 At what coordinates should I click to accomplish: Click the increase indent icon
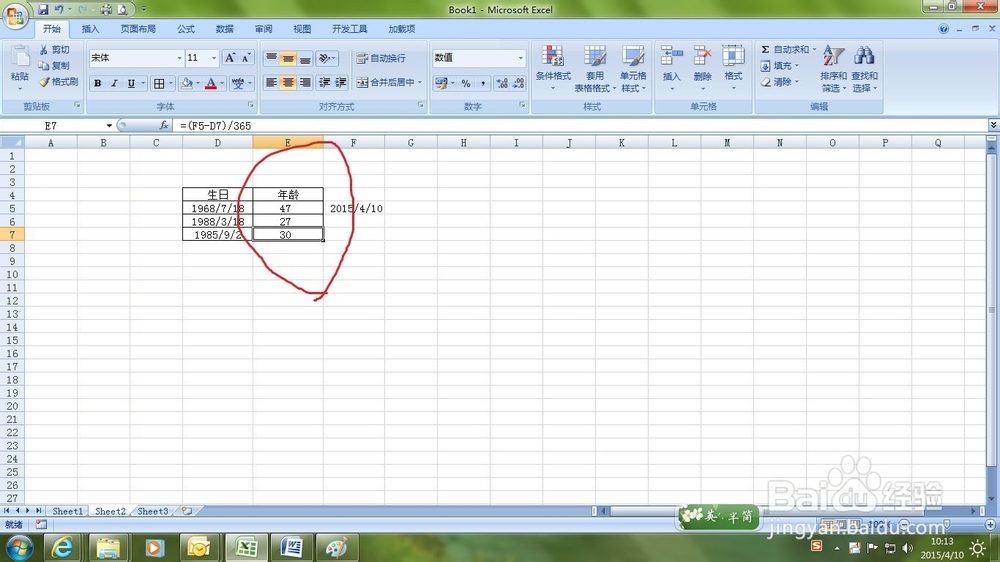coord(341,82)
